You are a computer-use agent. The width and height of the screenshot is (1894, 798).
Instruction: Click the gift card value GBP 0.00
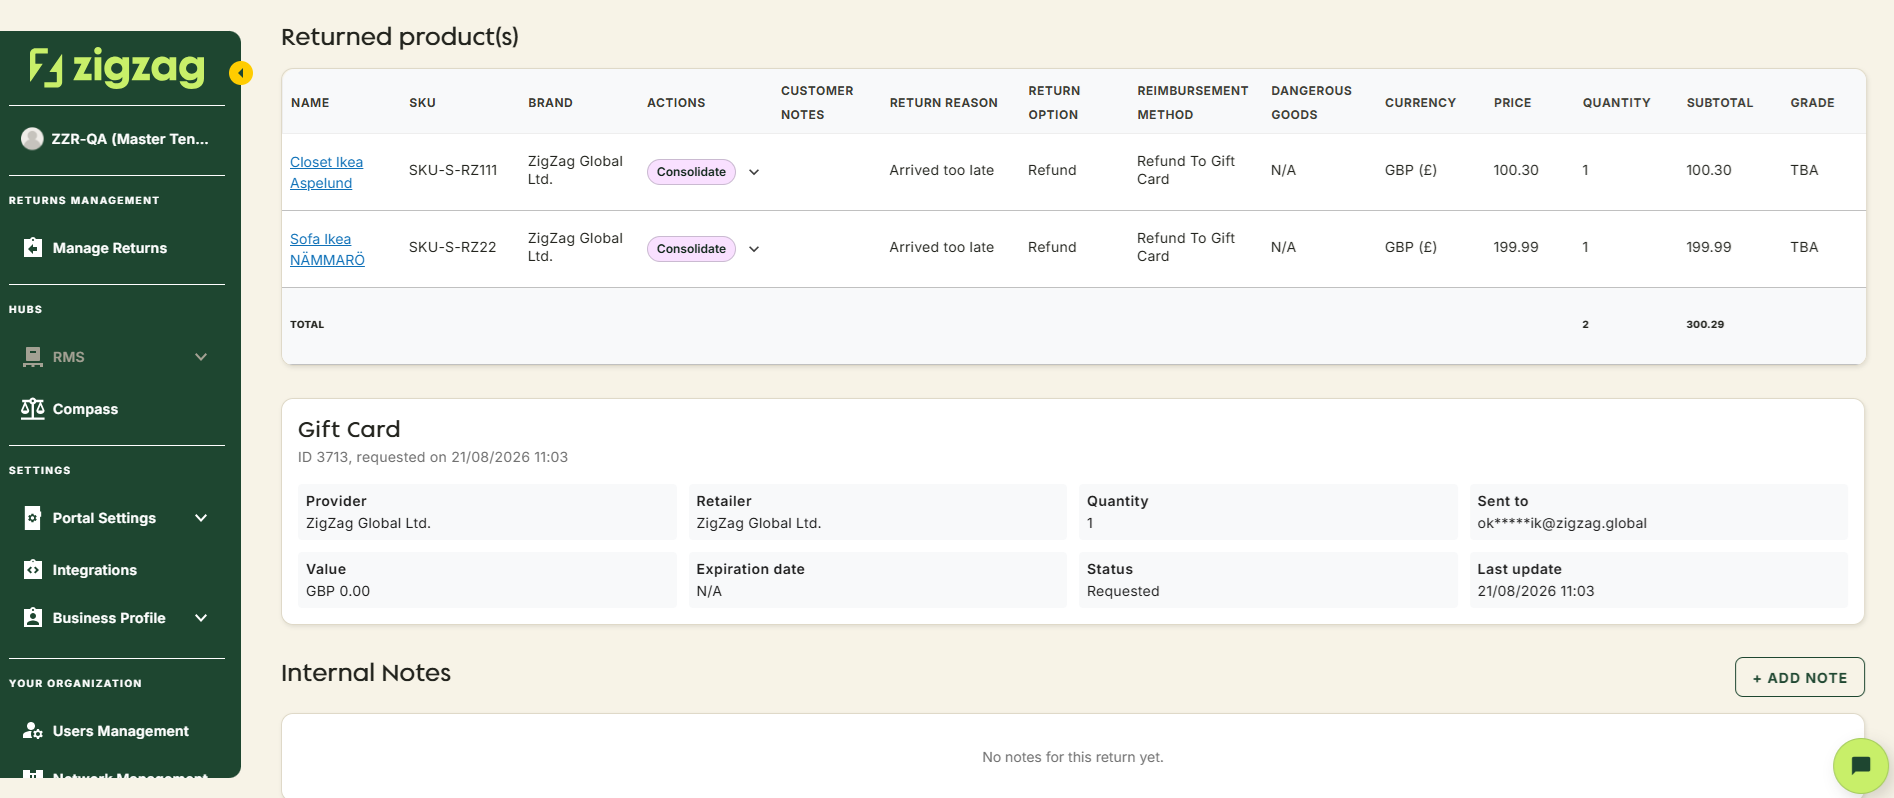[x=338, y=591]
